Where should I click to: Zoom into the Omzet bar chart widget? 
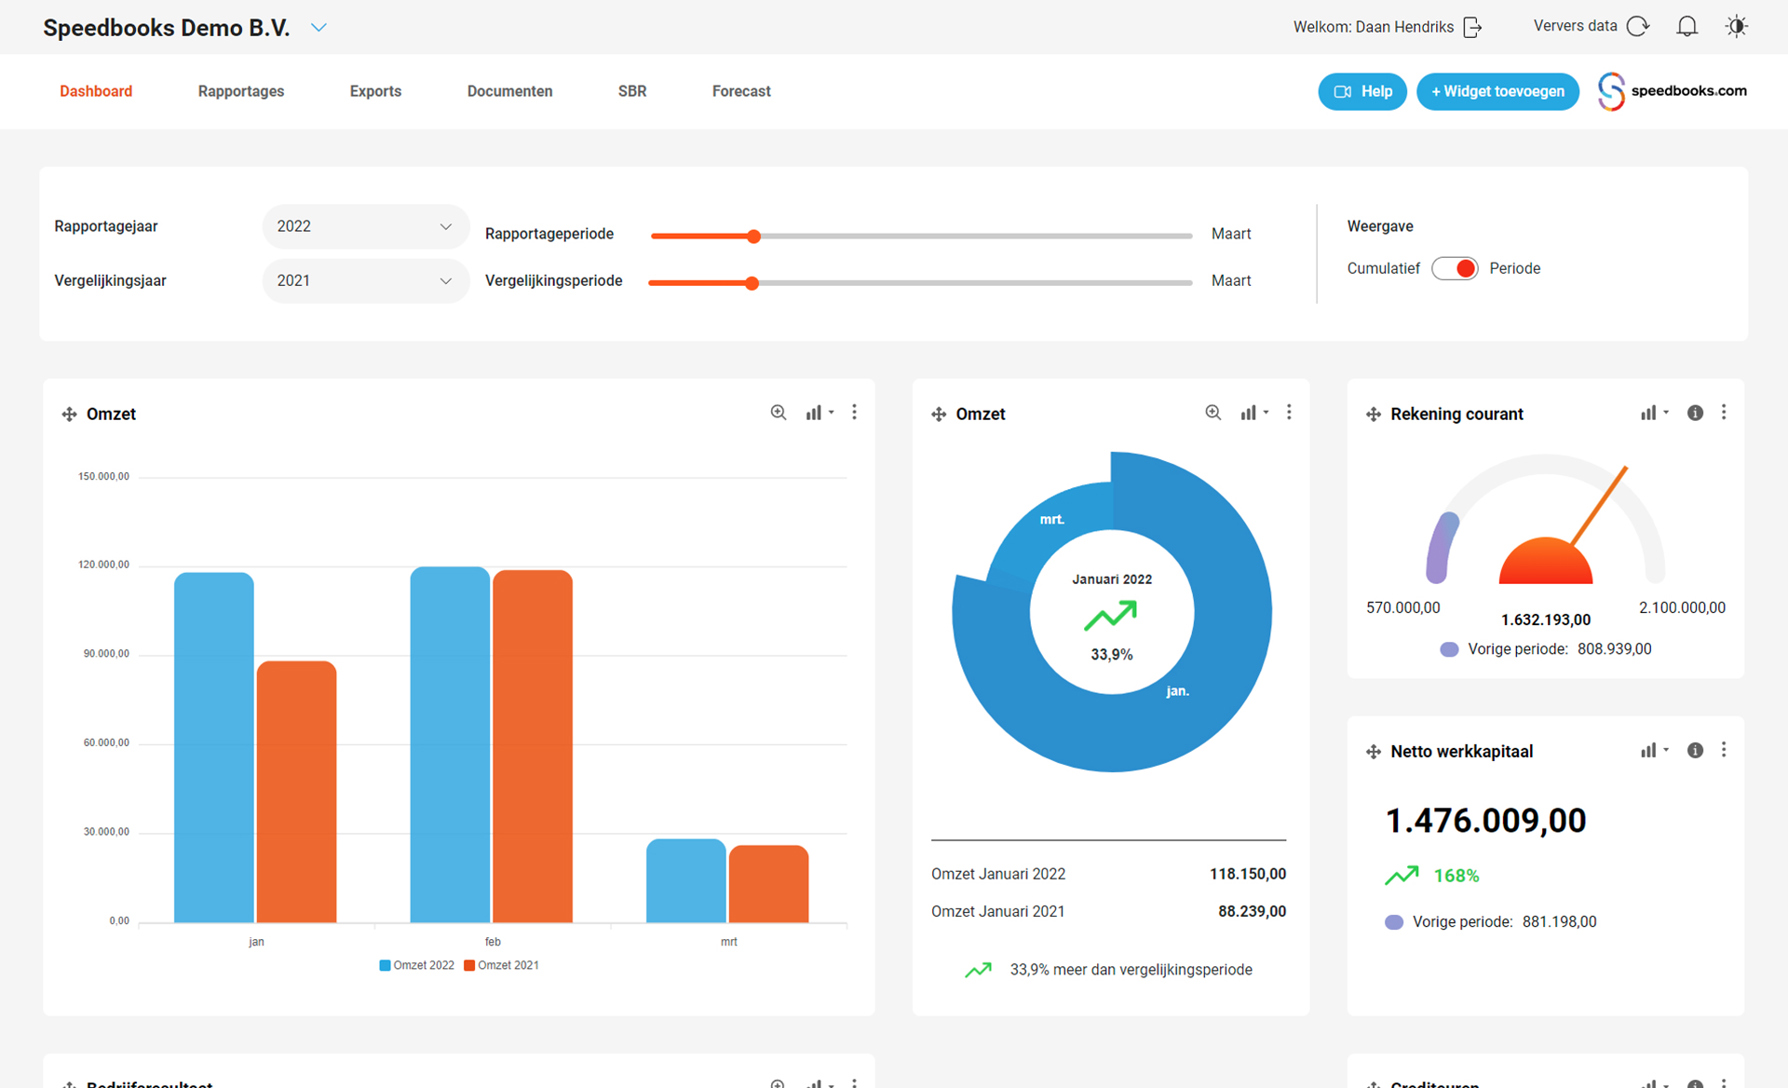pyautogui.click(x=778, y=413)
